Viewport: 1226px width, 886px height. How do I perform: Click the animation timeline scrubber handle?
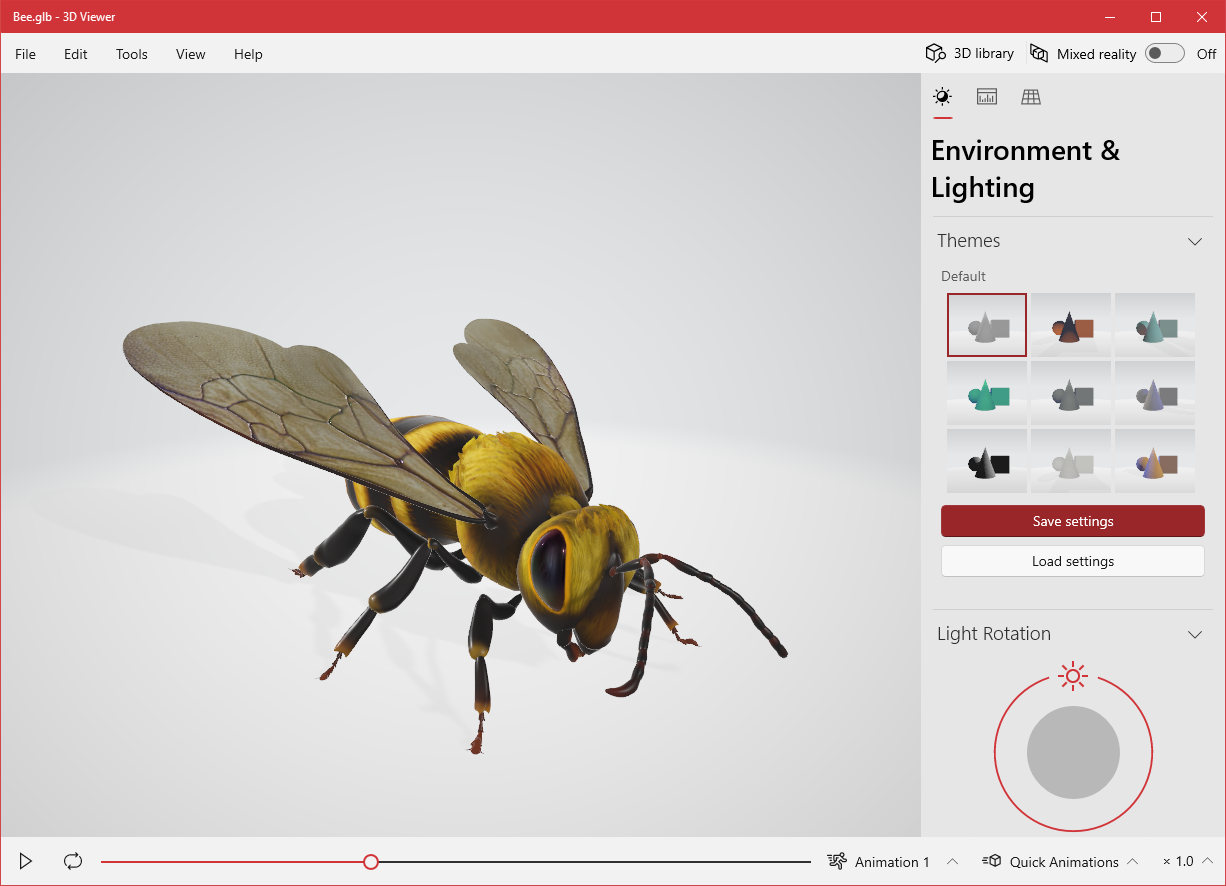coord(371,862)
